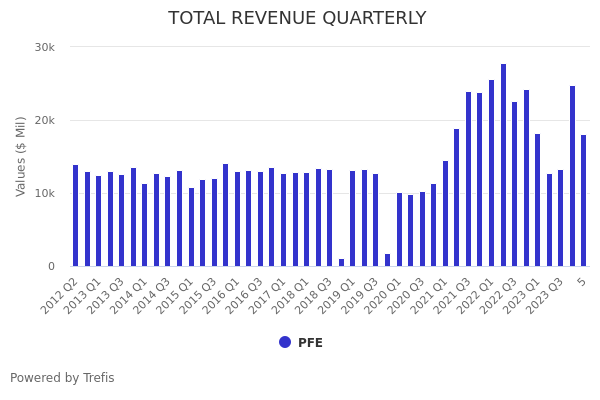This screenshot has height=400, width=600.
Task: Toggle the PFE series via legend label
Action: 310,343
